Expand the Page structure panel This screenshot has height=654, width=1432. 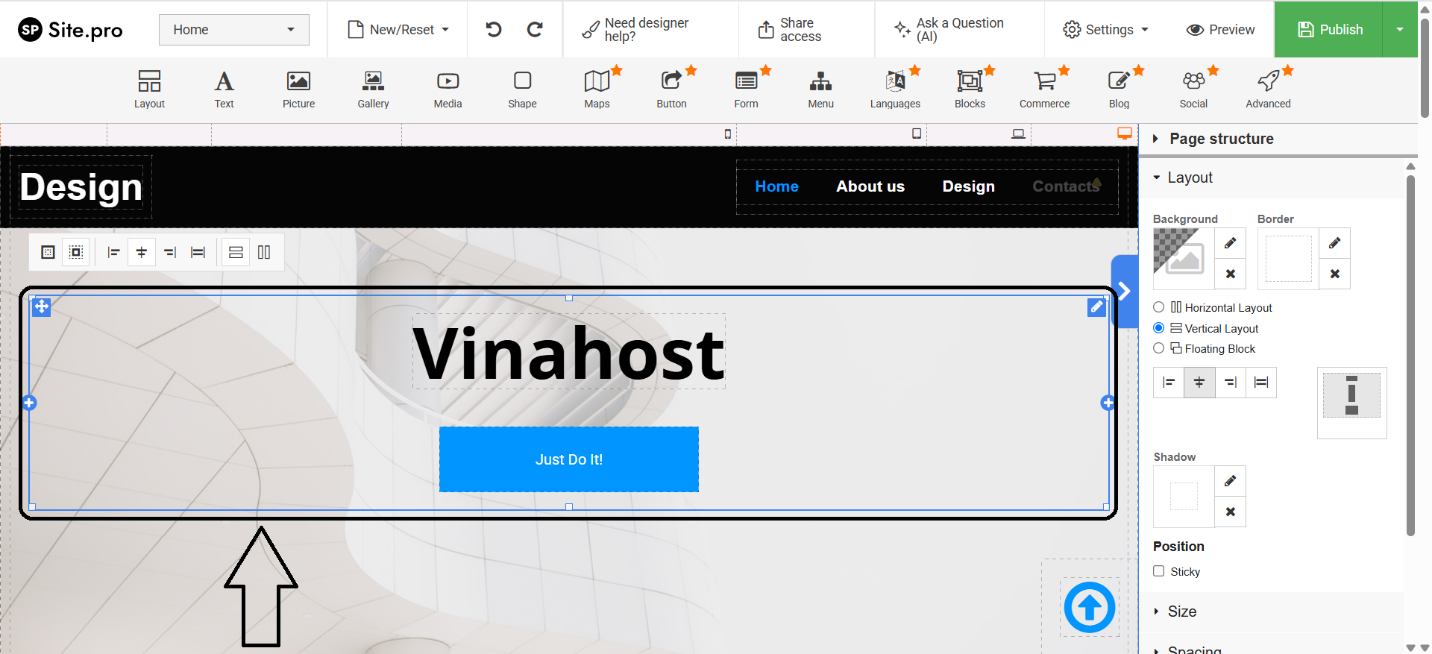(x=1221, y=139)
